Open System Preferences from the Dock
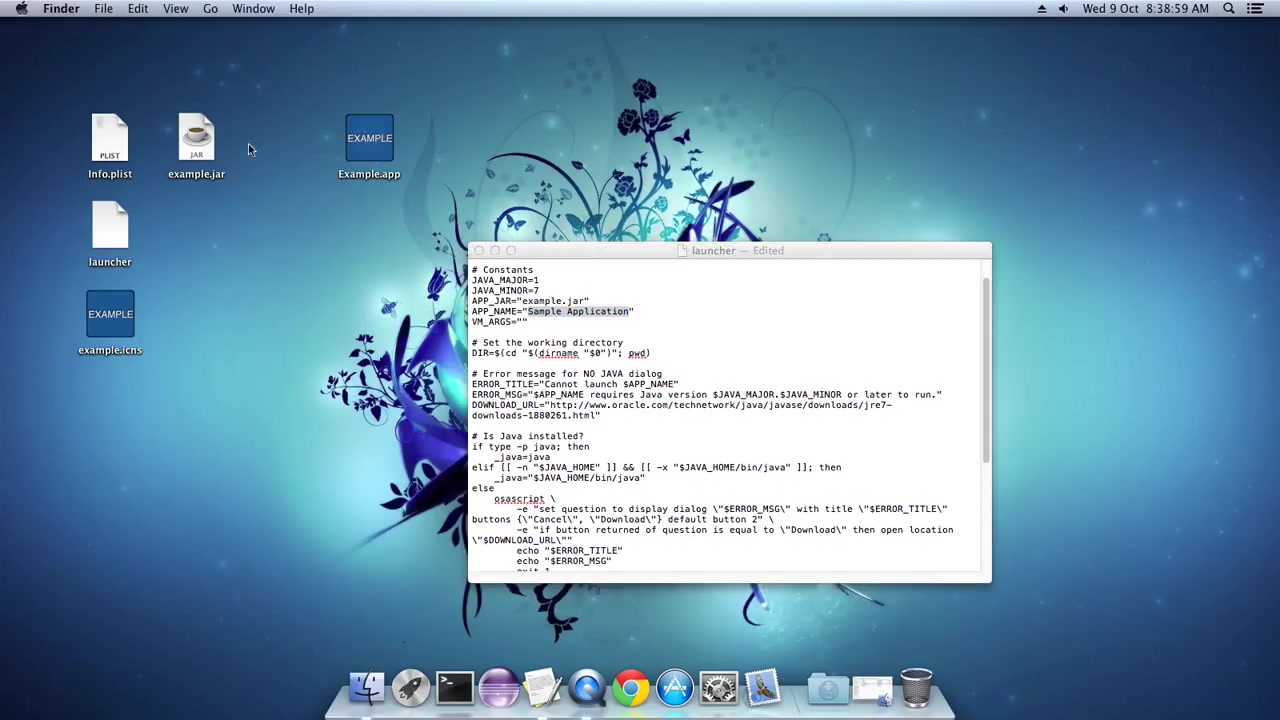This screenshot has width=1280, height=720. point(719,687)
